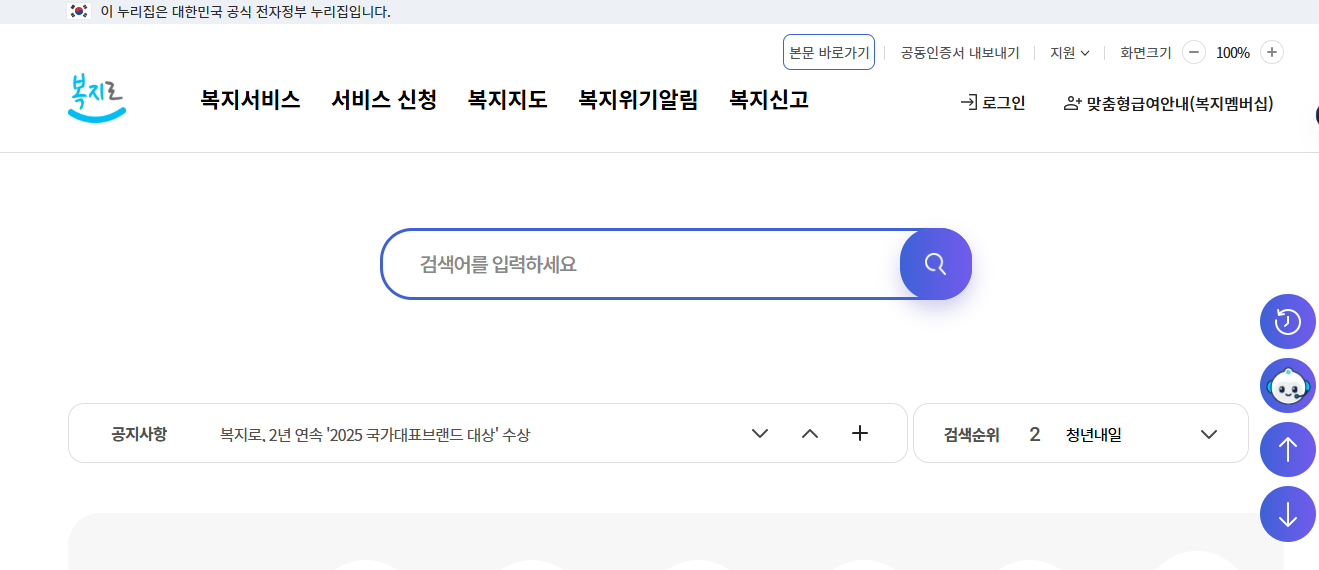Open the 복지위기알림 menu

coord(638,100)
